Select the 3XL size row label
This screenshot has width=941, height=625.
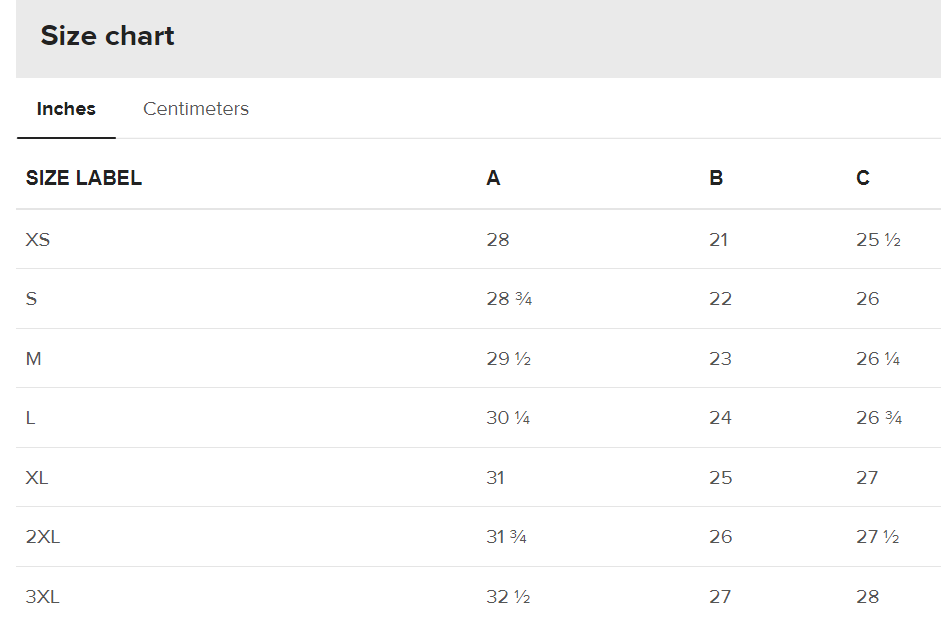(x=43, y=597)
